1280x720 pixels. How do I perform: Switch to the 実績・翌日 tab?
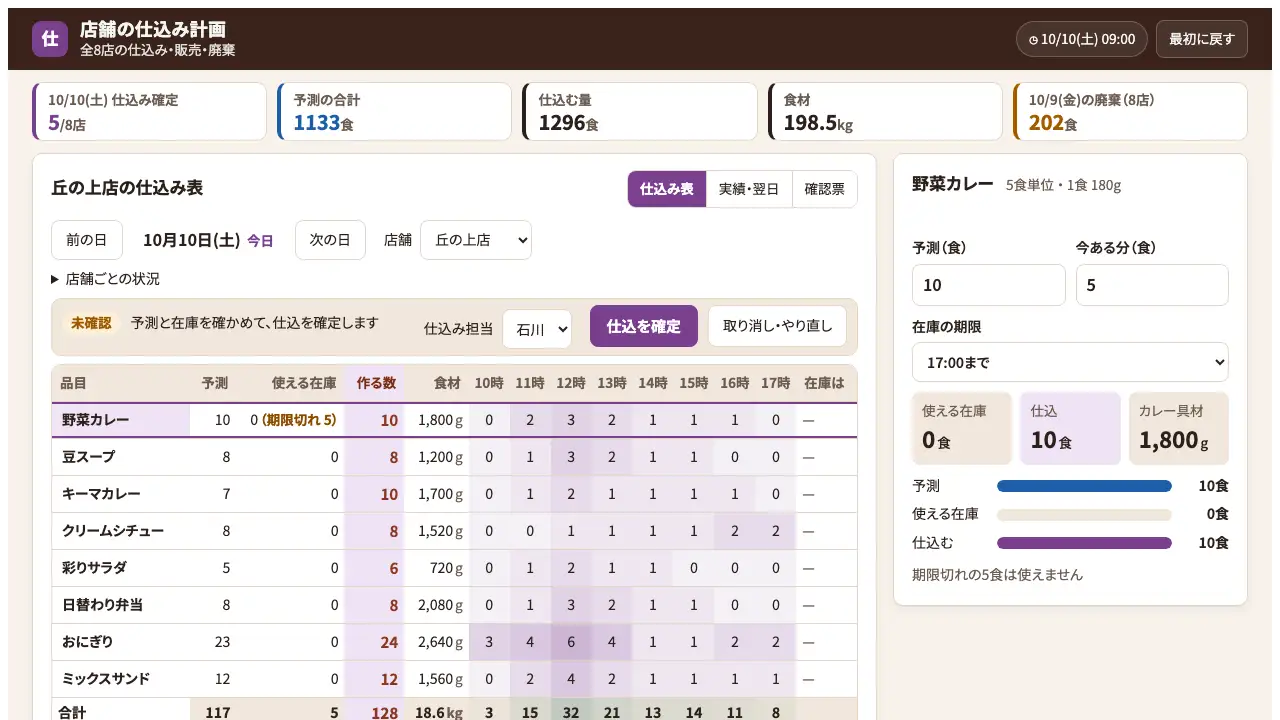pos(749,189)
